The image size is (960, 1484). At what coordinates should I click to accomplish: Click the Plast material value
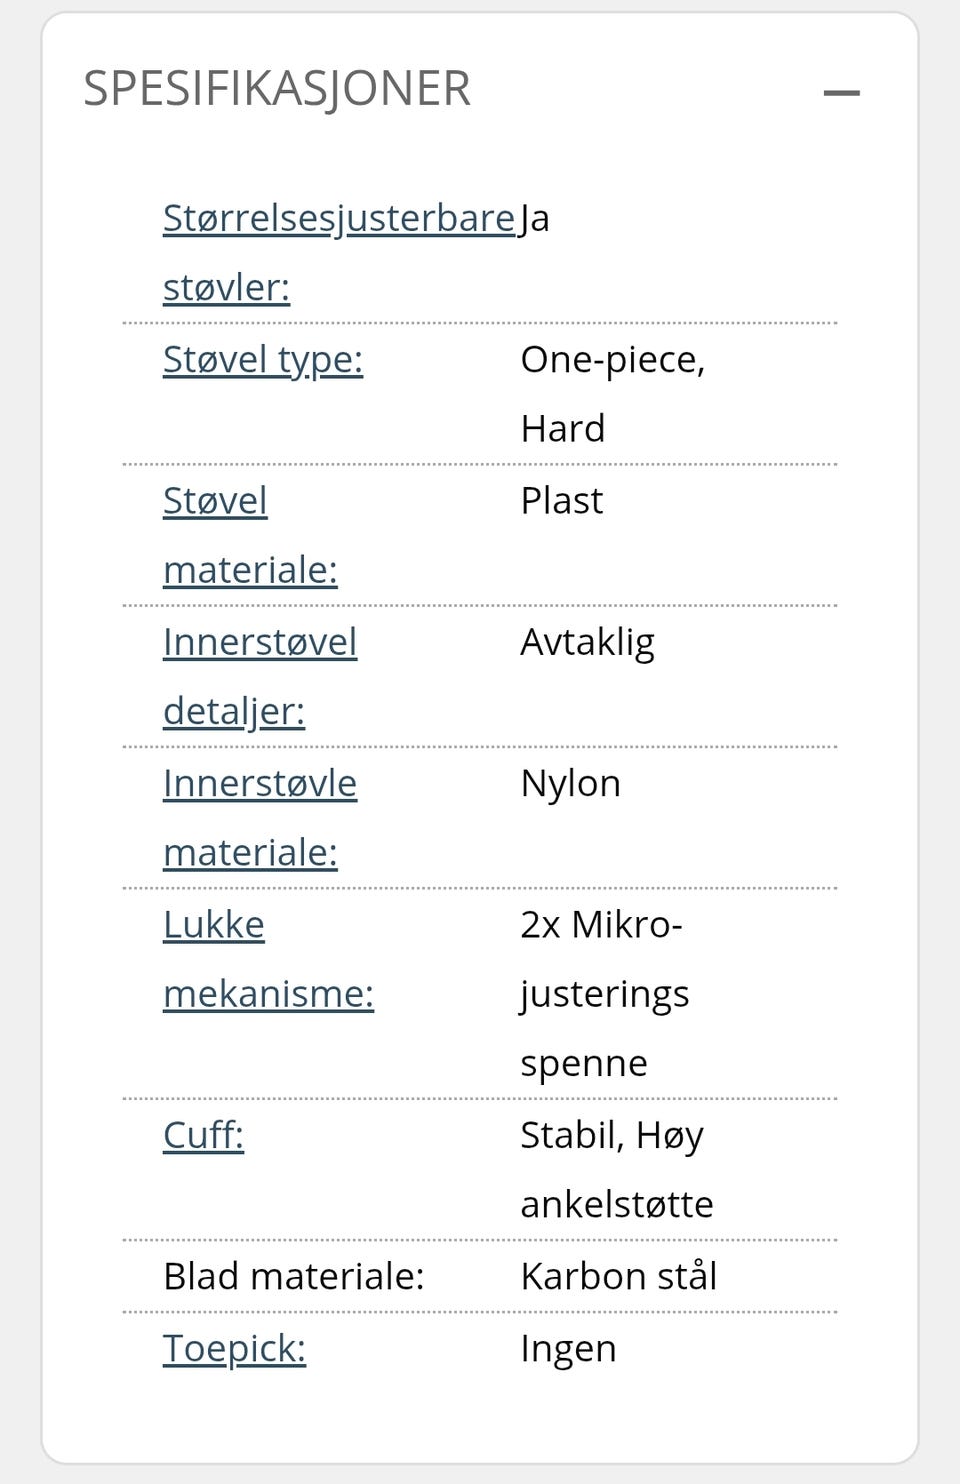pos(562,500)
